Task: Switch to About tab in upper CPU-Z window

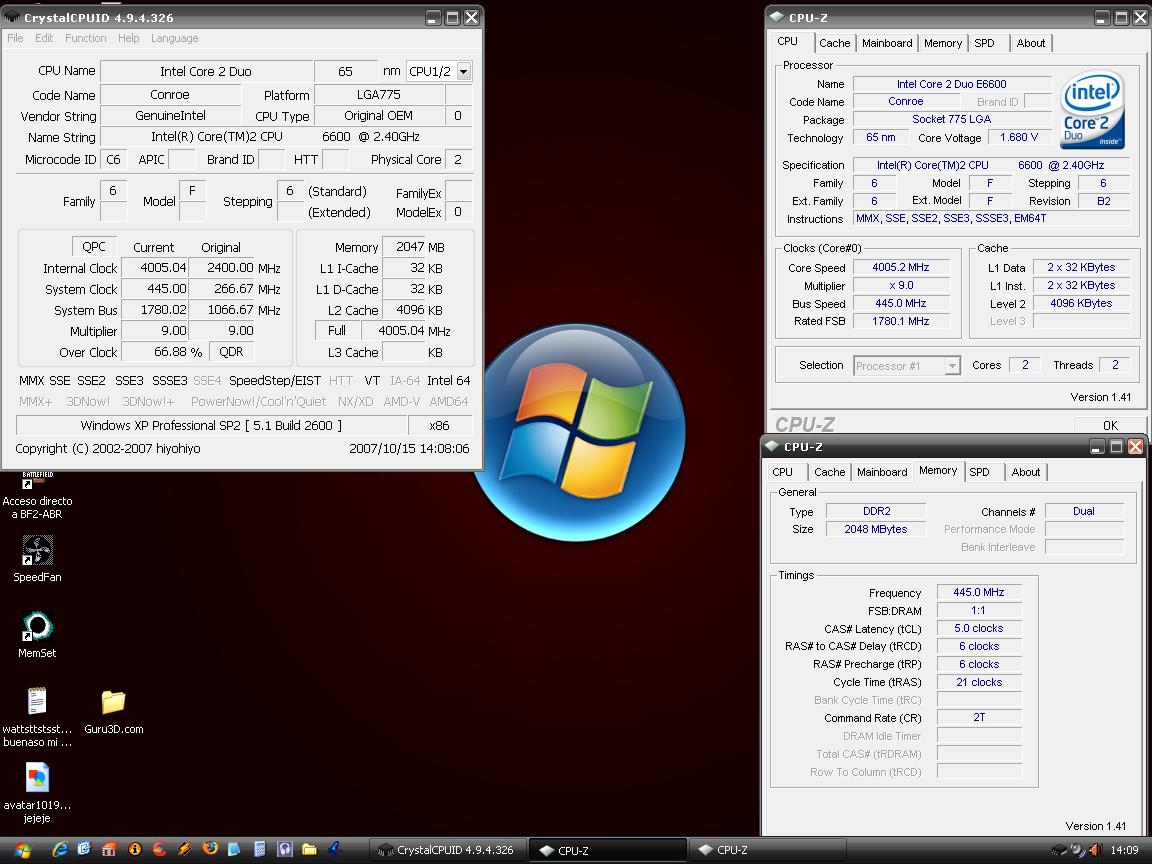Action: point(1031,43)
